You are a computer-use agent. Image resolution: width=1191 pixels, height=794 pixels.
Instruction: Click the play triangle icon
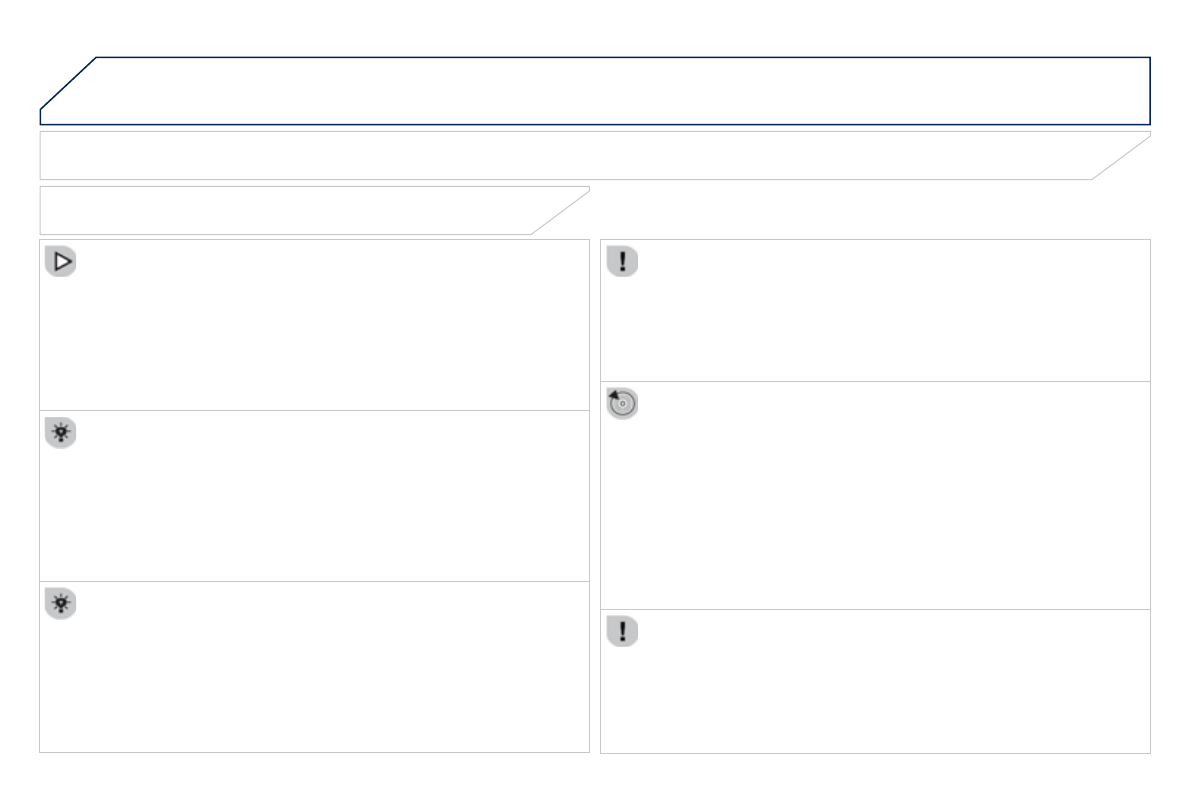(x=62, y=262)
